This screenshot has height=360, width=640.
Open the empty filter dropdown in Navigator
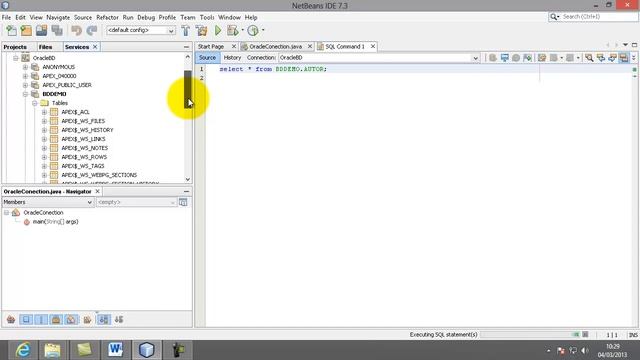(136, 202)
